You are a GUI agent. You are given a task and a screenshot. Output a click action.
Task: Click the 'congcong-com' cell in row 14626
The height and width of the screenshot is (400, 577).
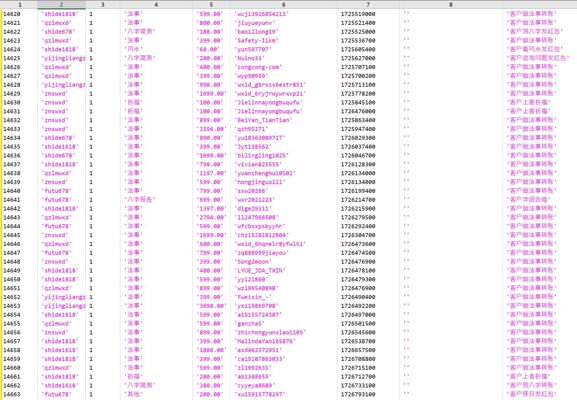coord(258,67)
